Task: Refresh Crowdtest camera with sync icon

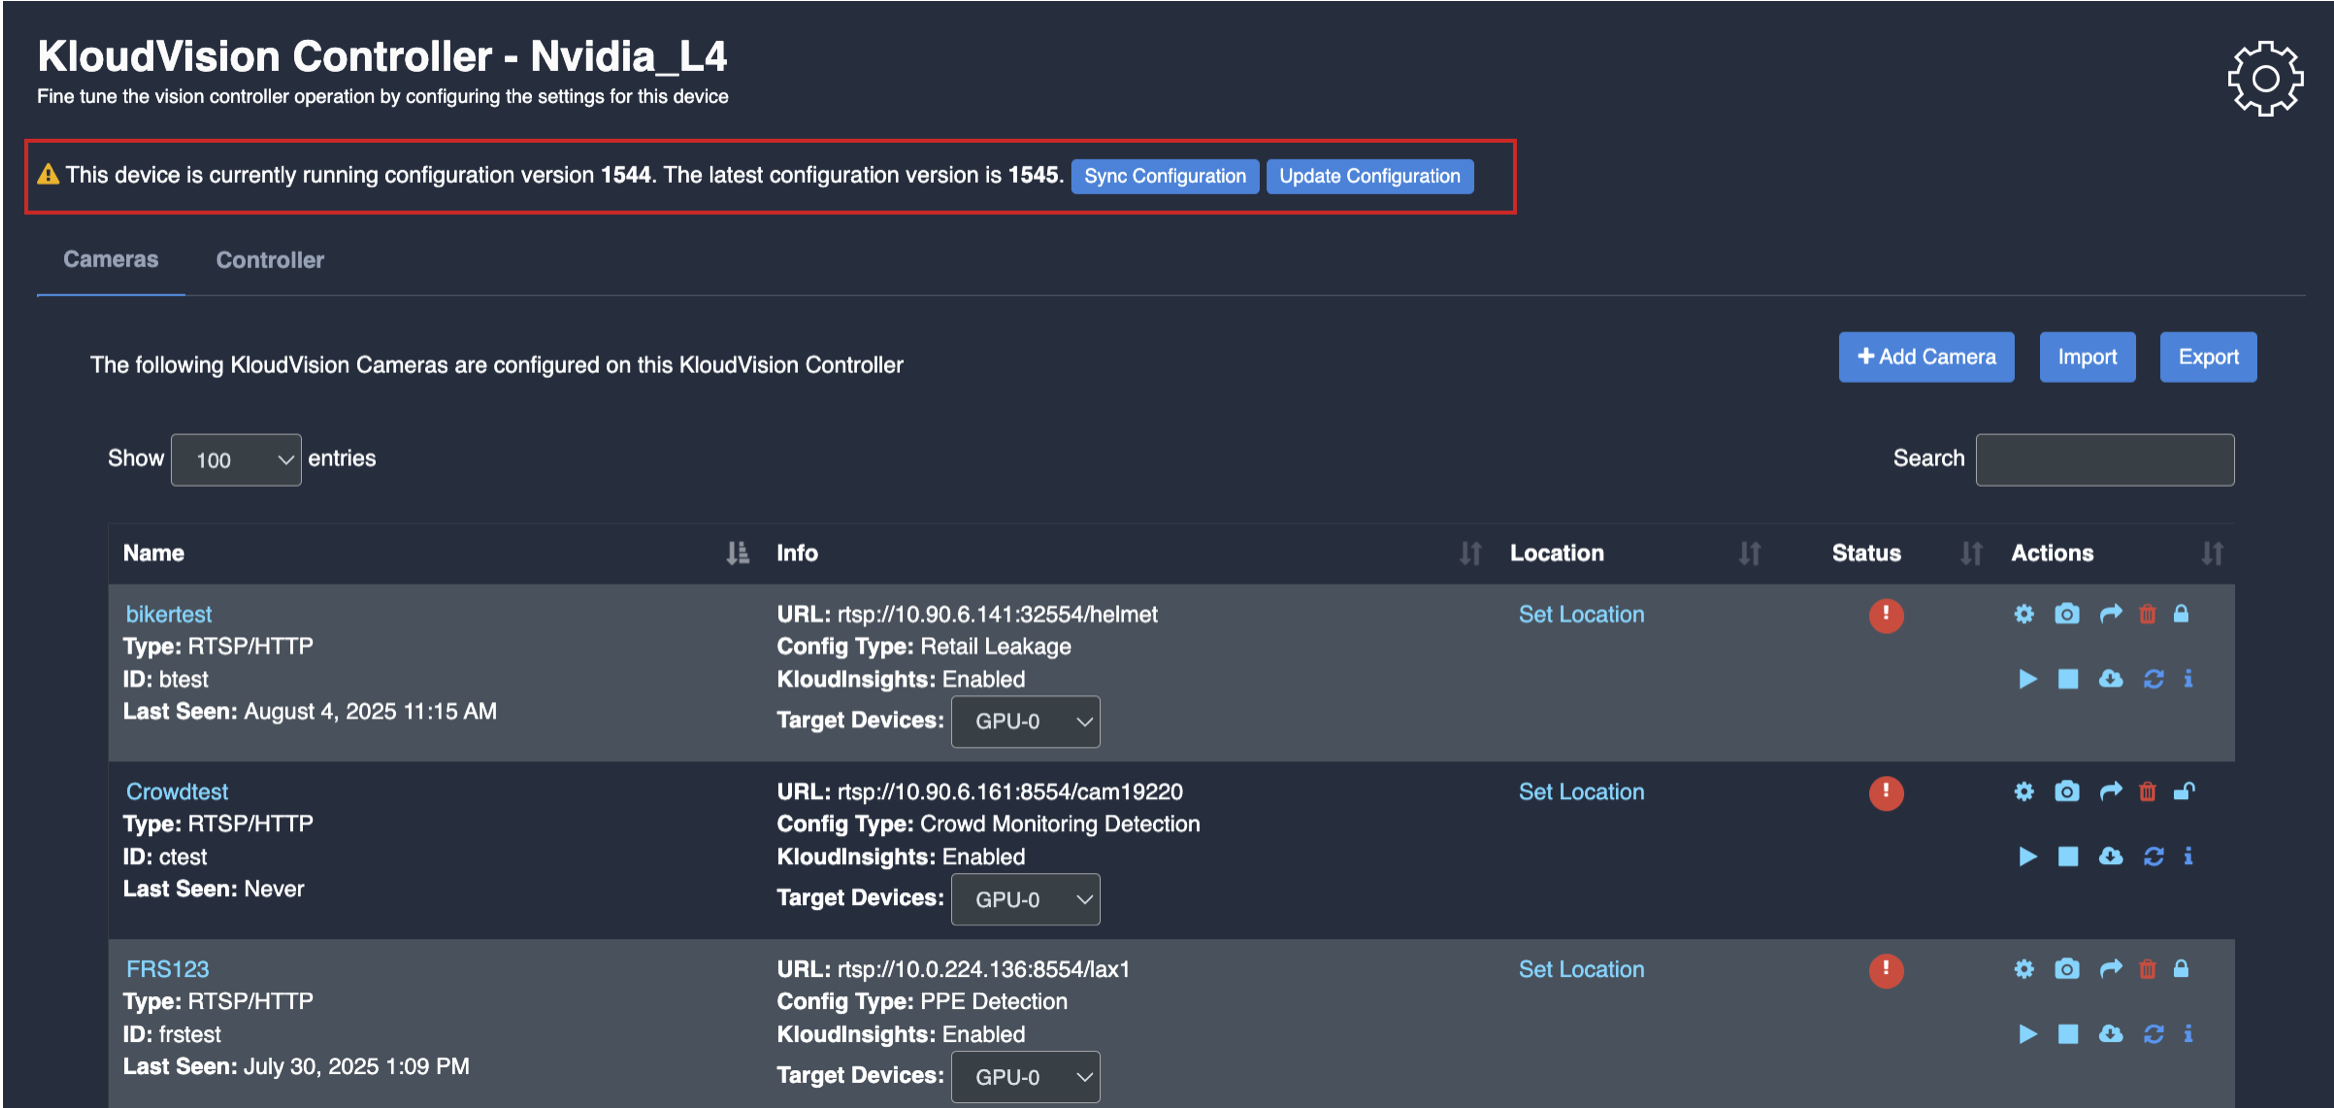Action: click(x=2154, y=856)
